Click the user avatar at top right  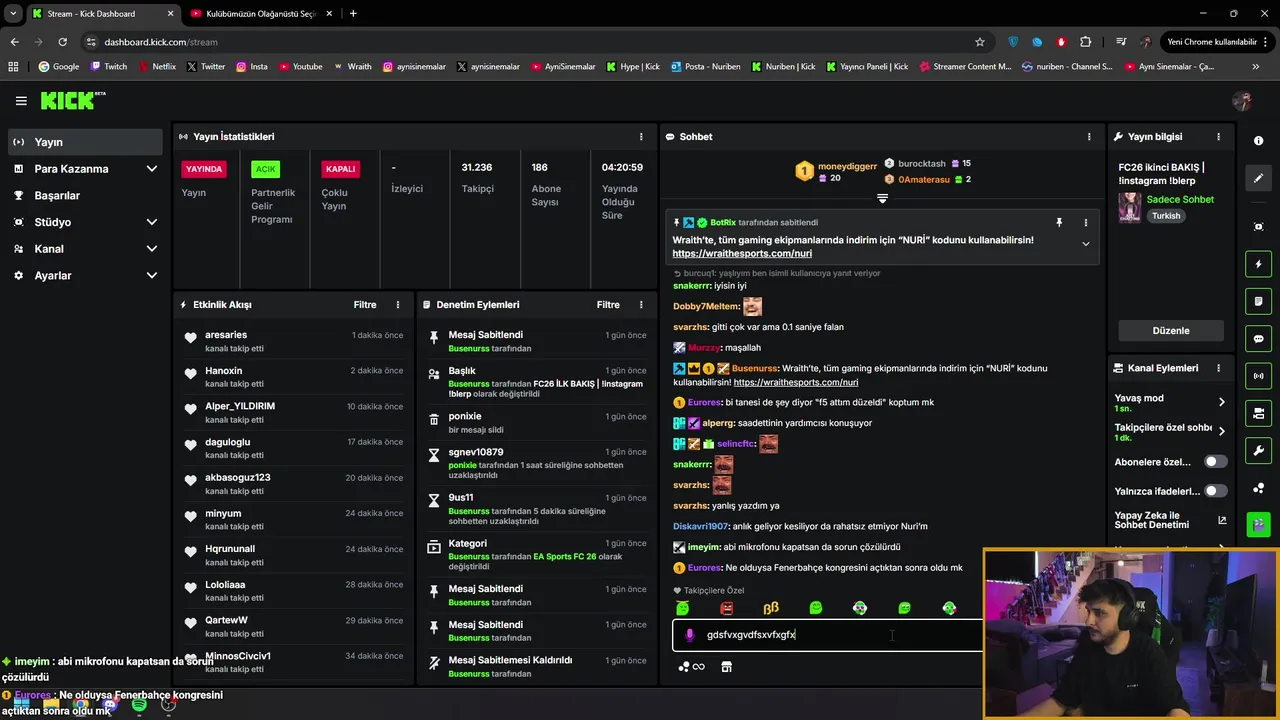(x=1242, y=101)
